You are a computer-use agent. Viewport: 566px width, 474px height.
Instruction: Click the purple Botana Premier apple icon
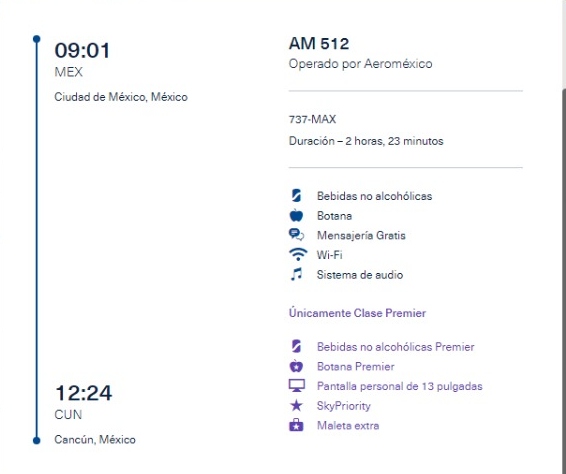coord(296,366)
